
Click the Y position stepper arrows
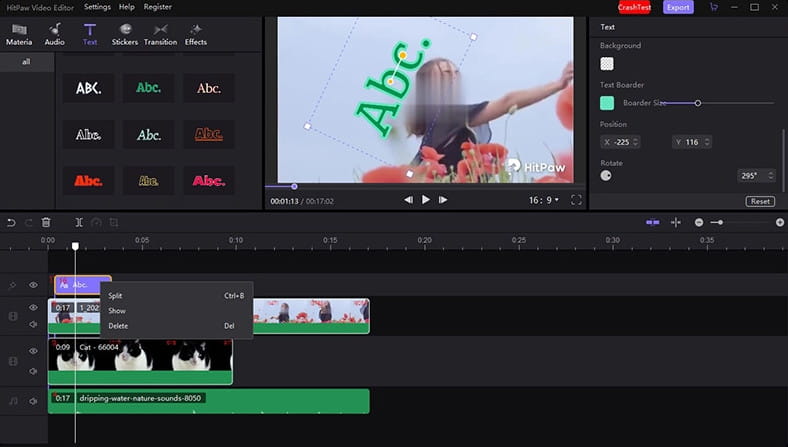click(x=707, y=142)
